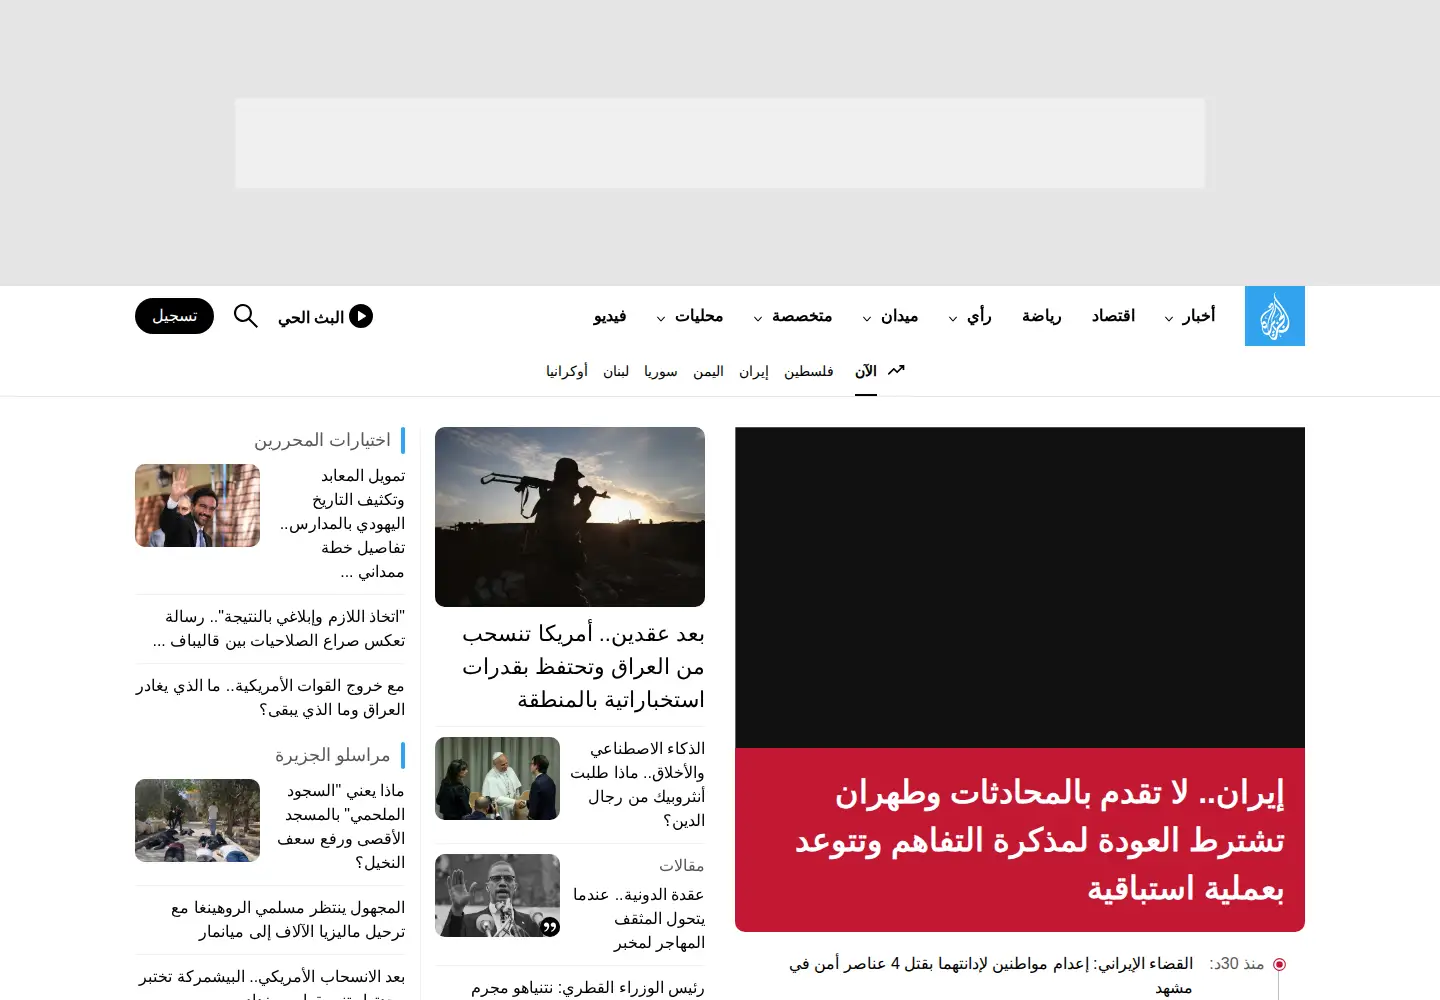1440x1000 pixels.
Task: Click the تسجيل sign-up button
Action: coord(174,316)
